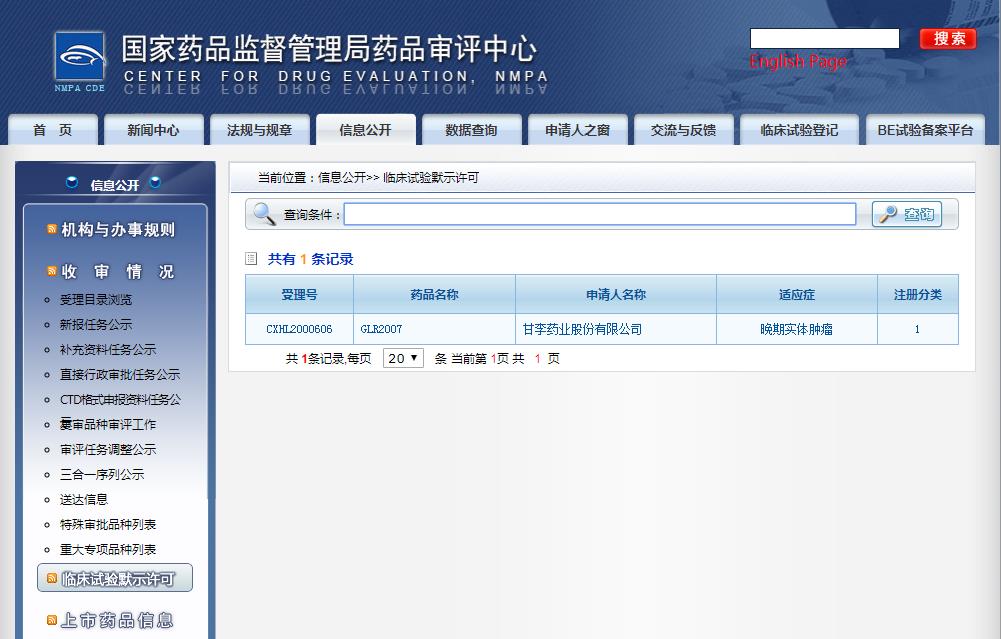Click RSS icon beside 上市药品信息

(52, 621)
